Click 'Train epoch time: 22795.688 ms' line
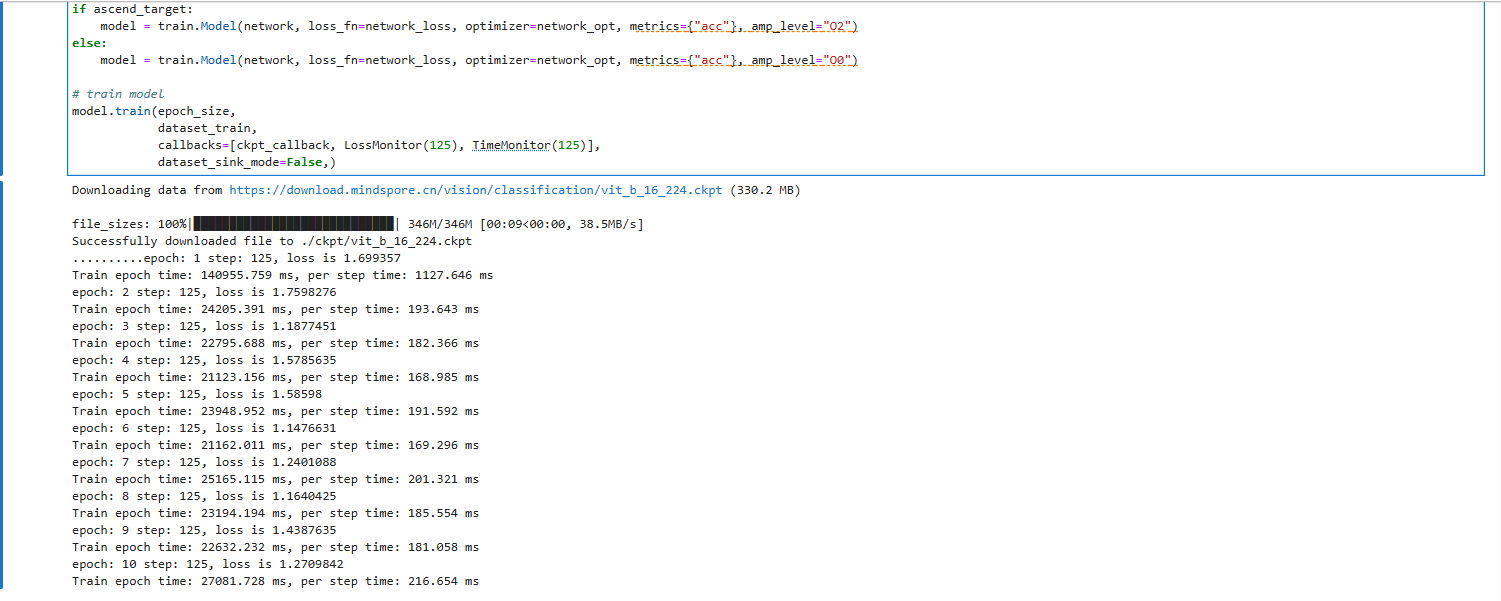This screenshot has height=601, width=1501. (275, 343)
